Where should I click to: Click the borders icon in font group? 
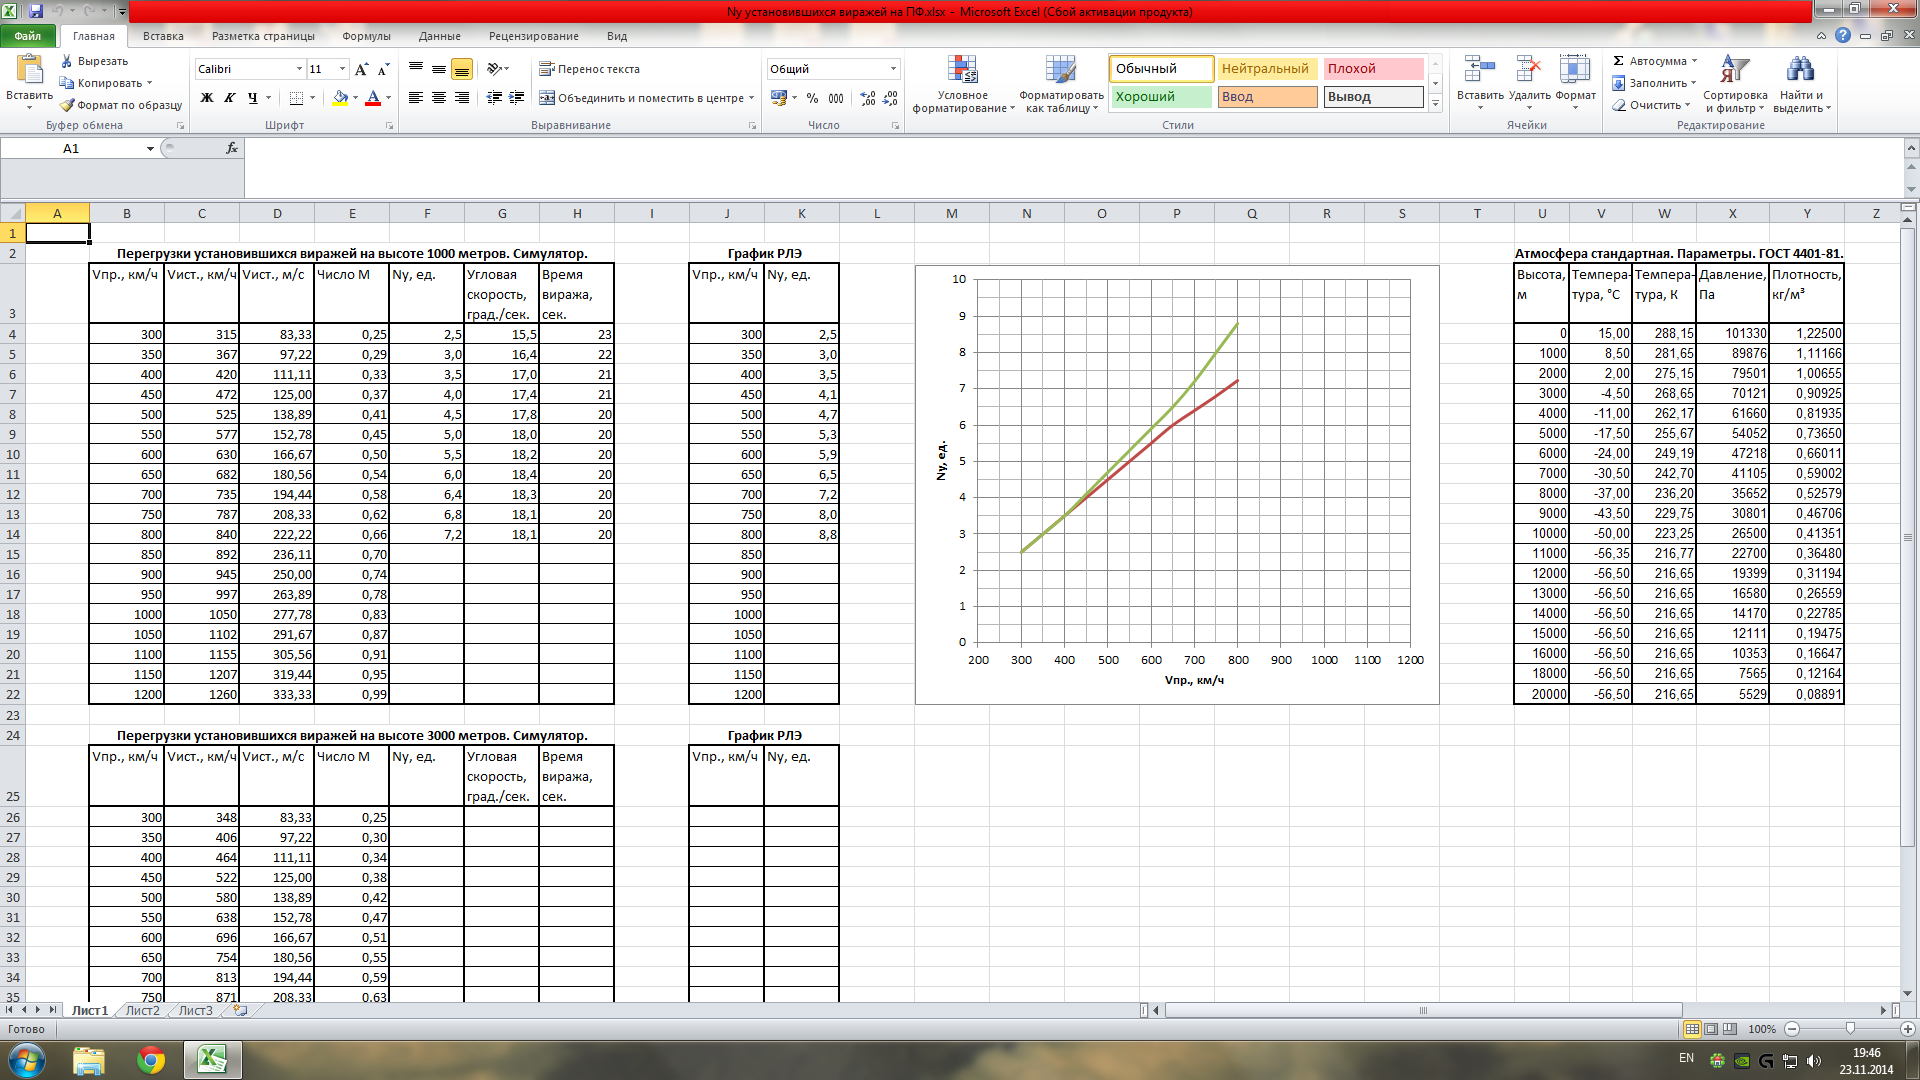point(296,98)
